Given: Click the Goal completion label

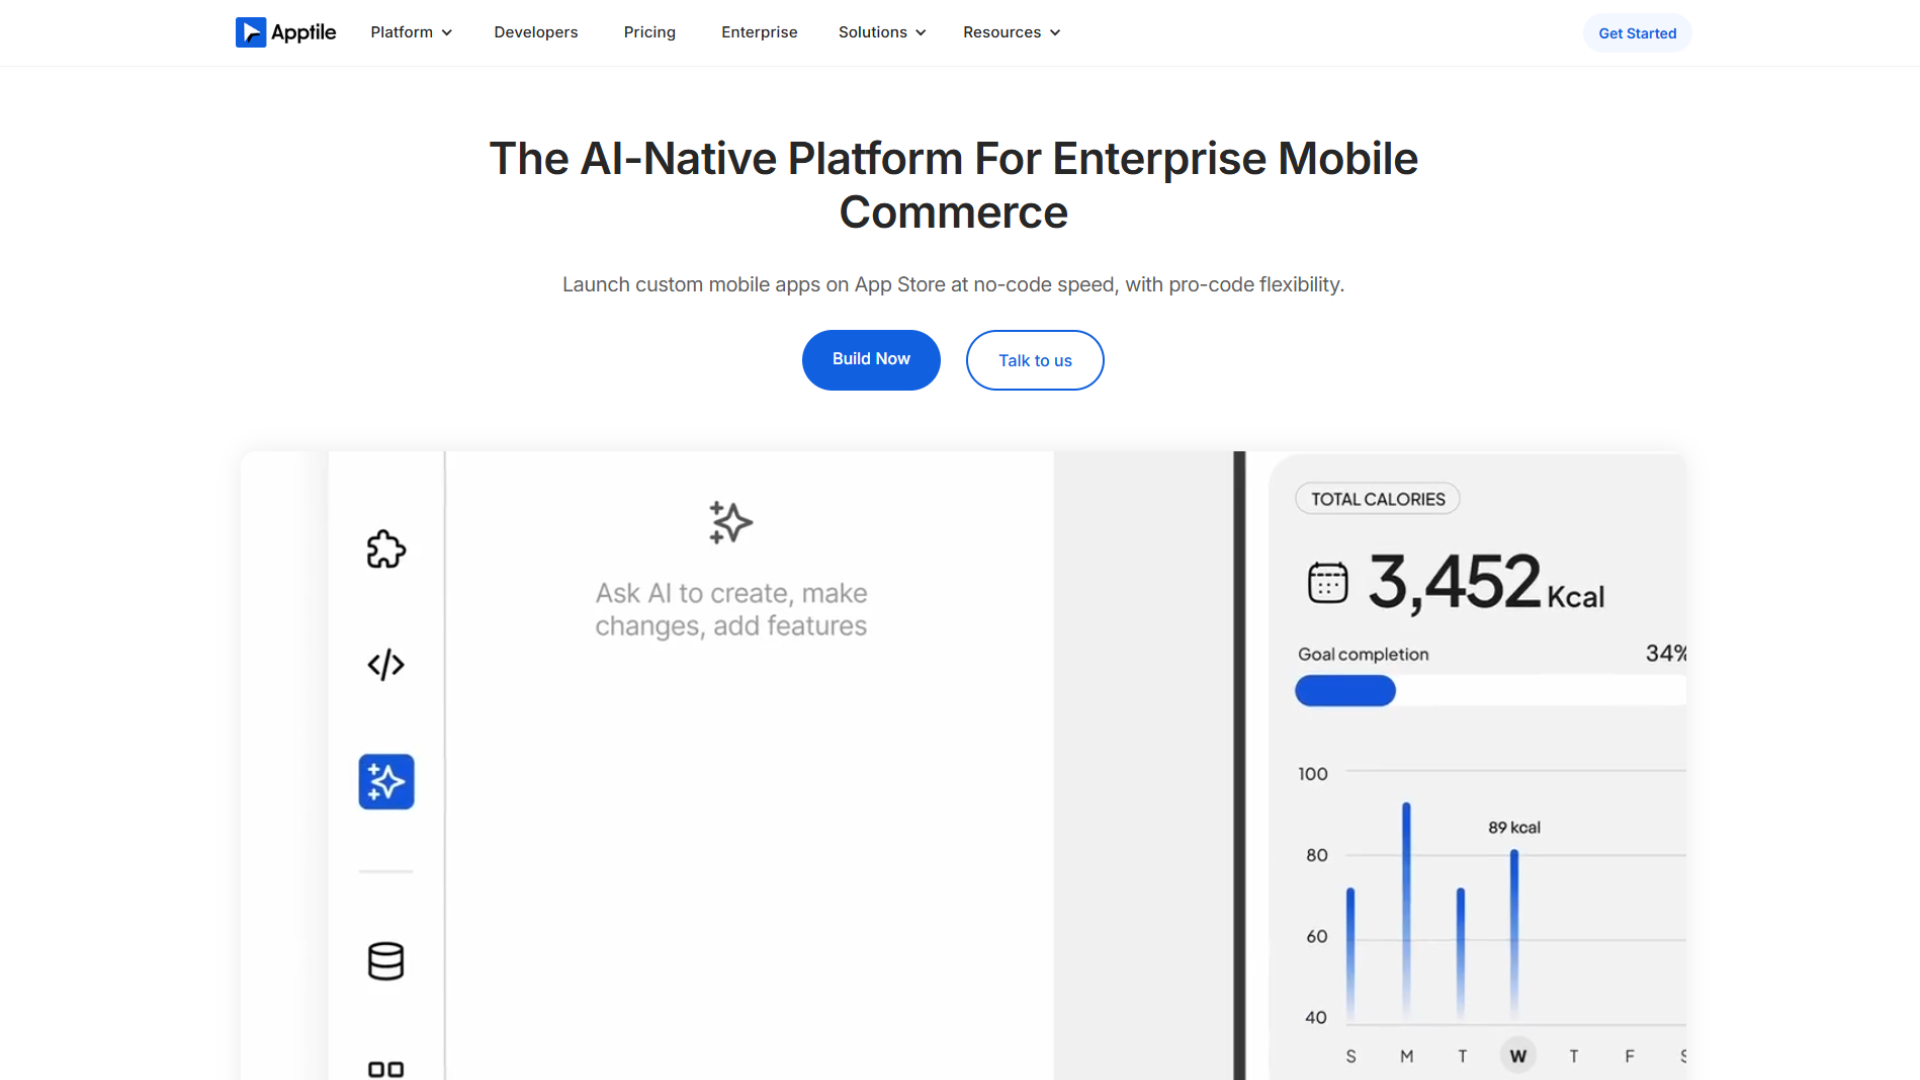Looking at the screenshot, I should 1363,654.
